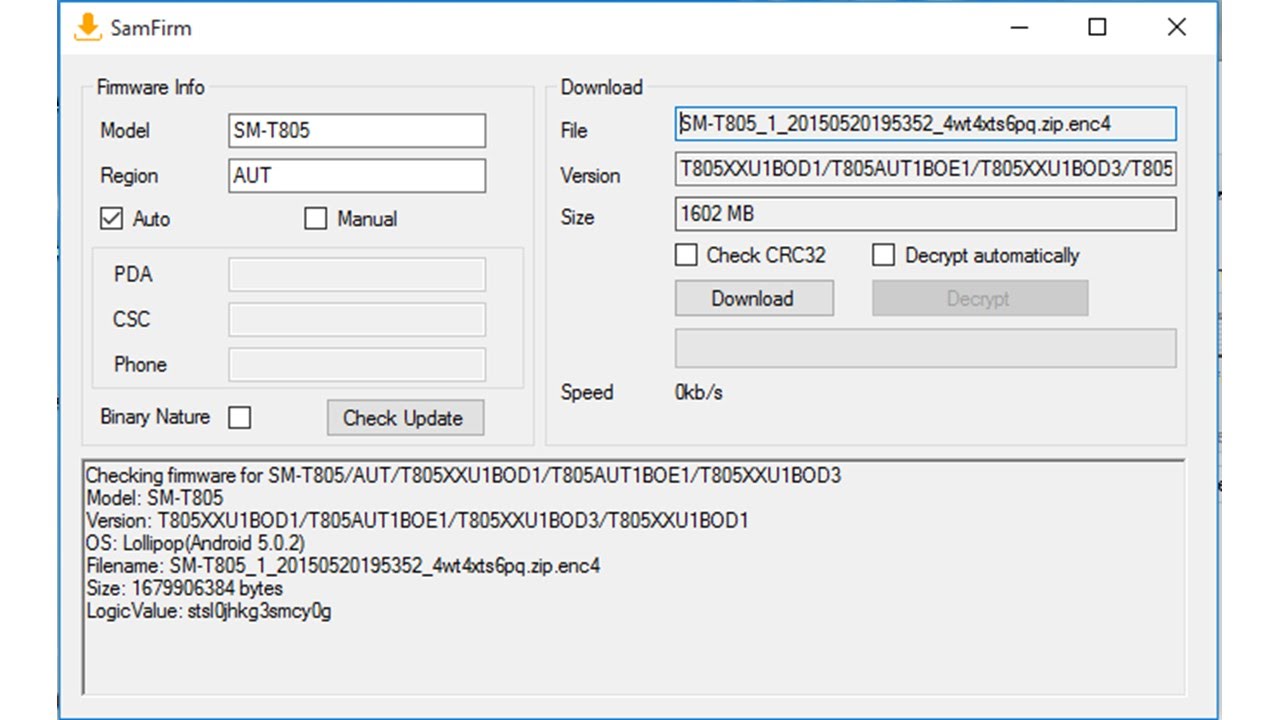
Task: Click the CSC text field
Action: [357, 320]
